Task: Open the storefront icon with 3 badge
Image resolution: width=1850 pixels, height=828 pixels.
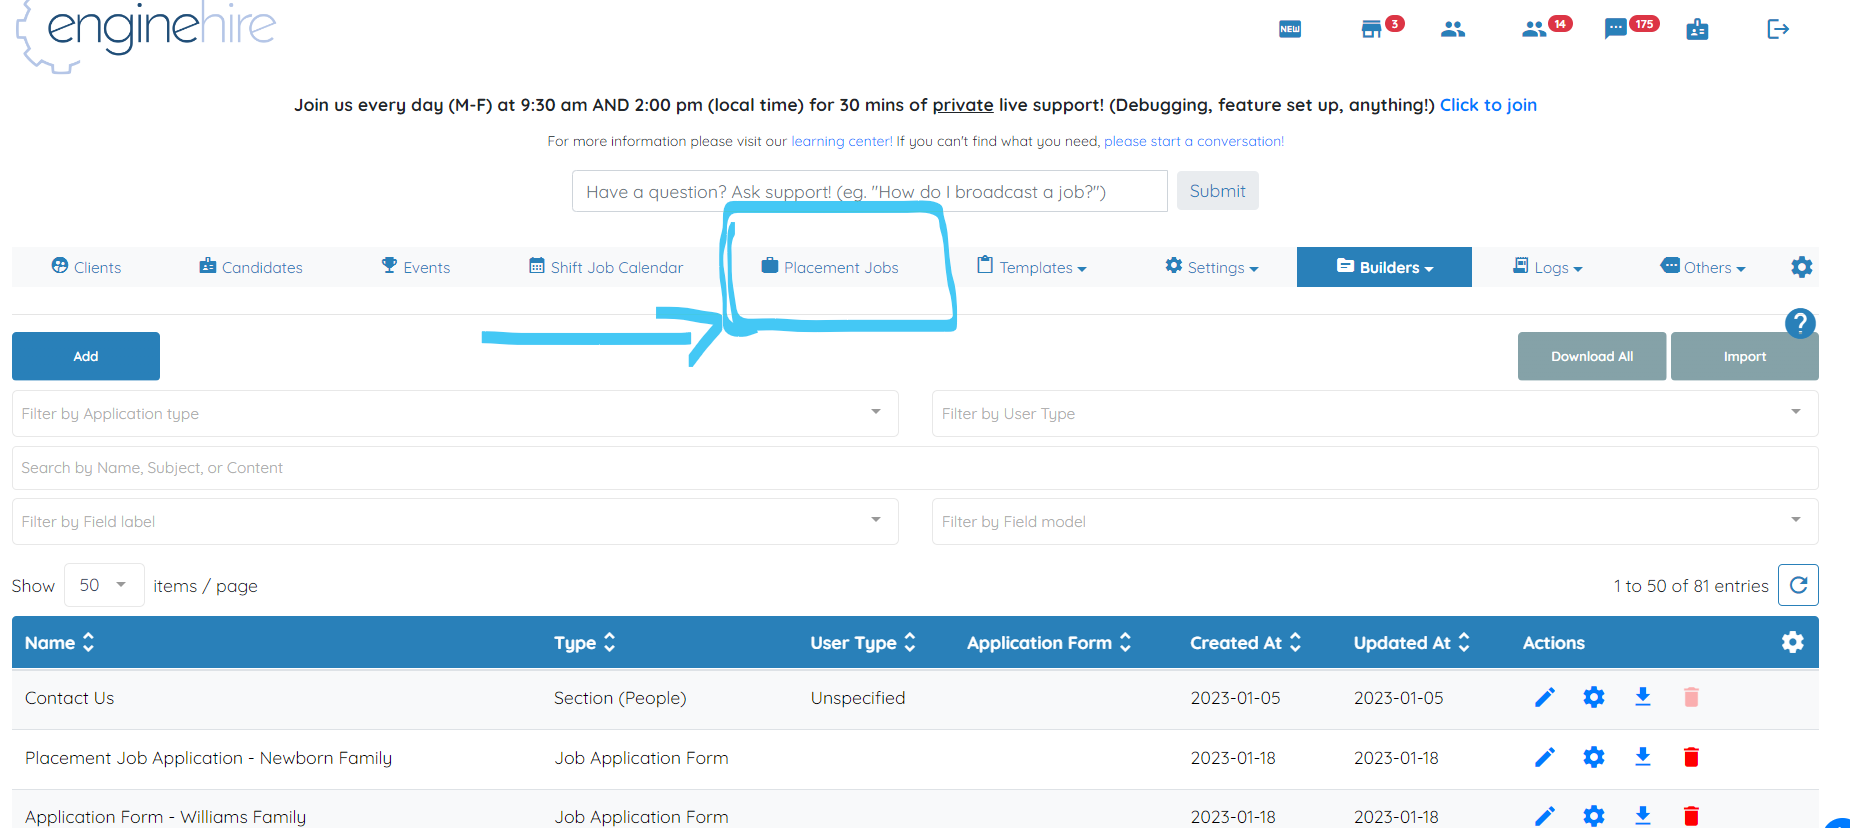Action: click(x=1371, y=29)
